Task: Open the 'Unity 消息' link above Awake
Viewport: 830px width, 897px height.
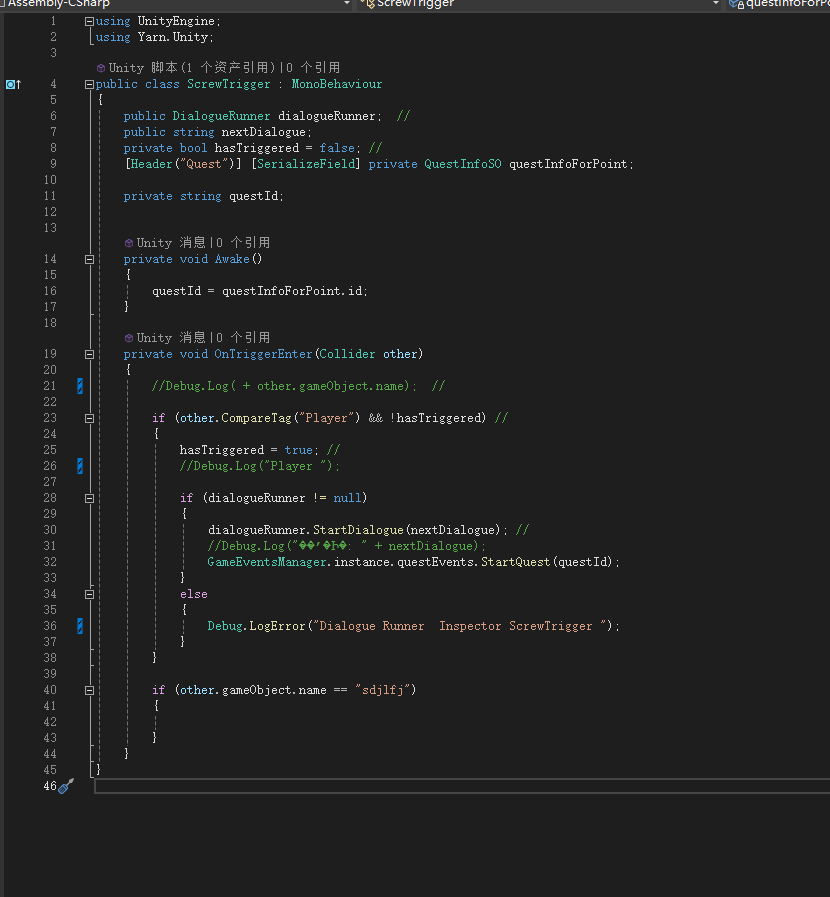Action: [171, 243]
